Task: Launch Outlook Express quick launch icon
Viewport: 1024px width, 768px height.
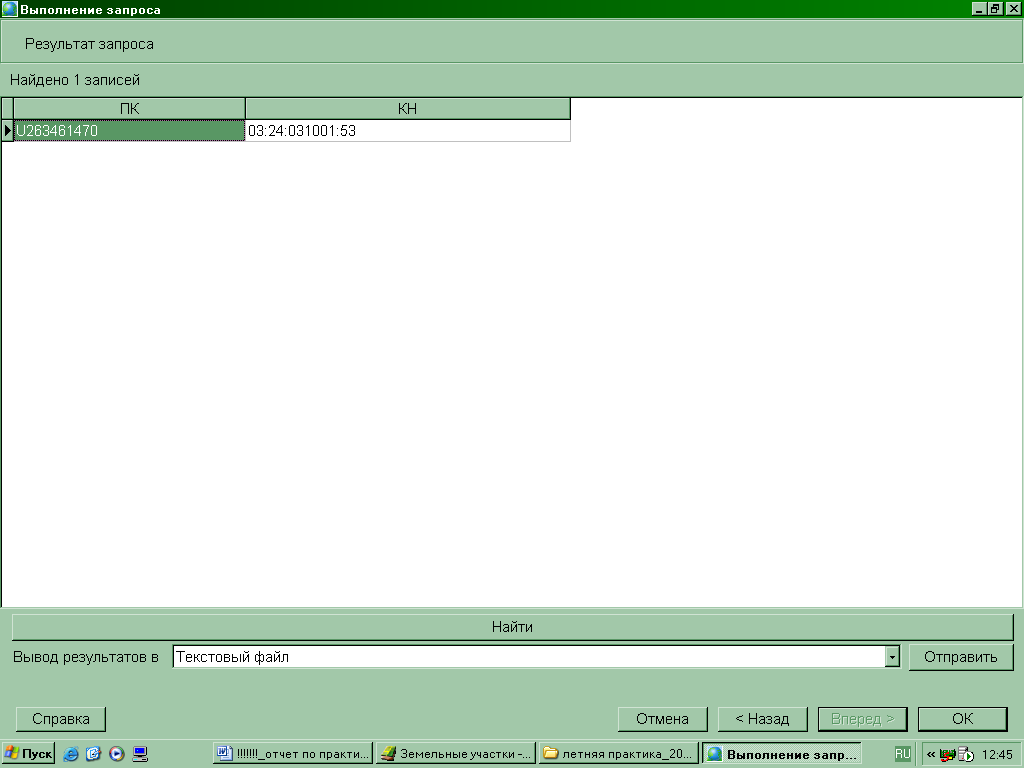Action: [93, 754]
